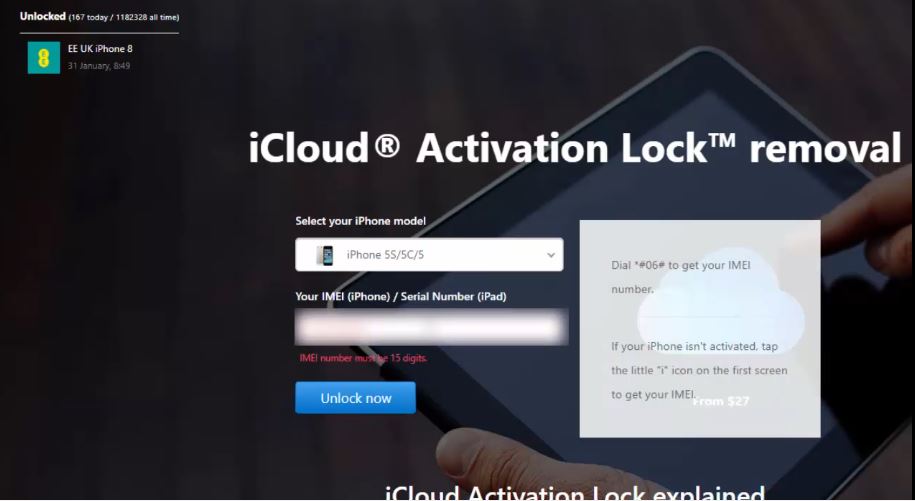Click the EE carrier logo icon

click(44, 57)
